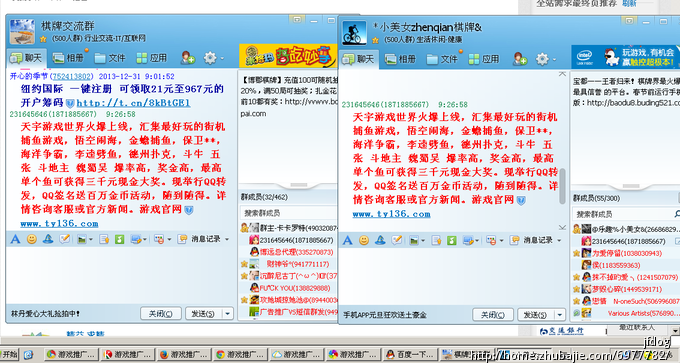Click right chat message scrollbar thumb
This screenshot has width=680, height=363.
coord(562,186)
